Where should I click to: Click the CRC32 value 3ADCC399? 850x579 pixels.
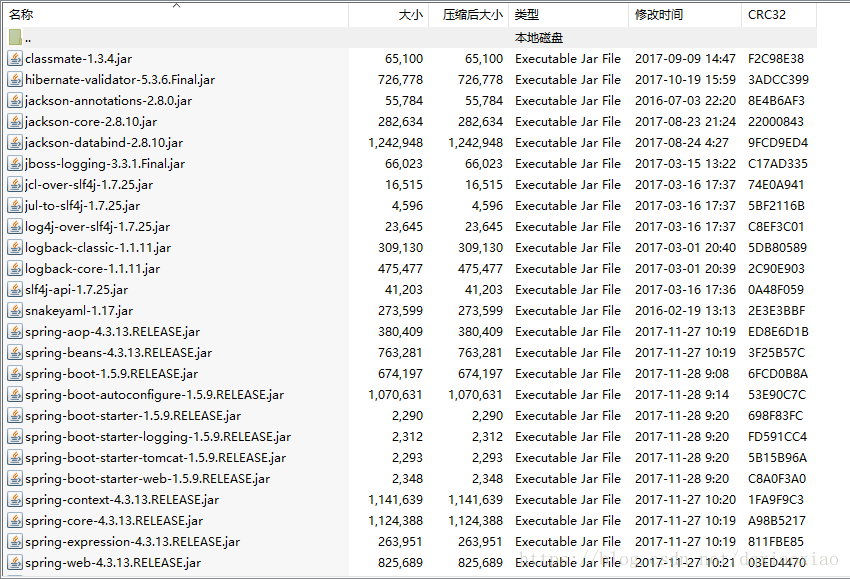778,80
